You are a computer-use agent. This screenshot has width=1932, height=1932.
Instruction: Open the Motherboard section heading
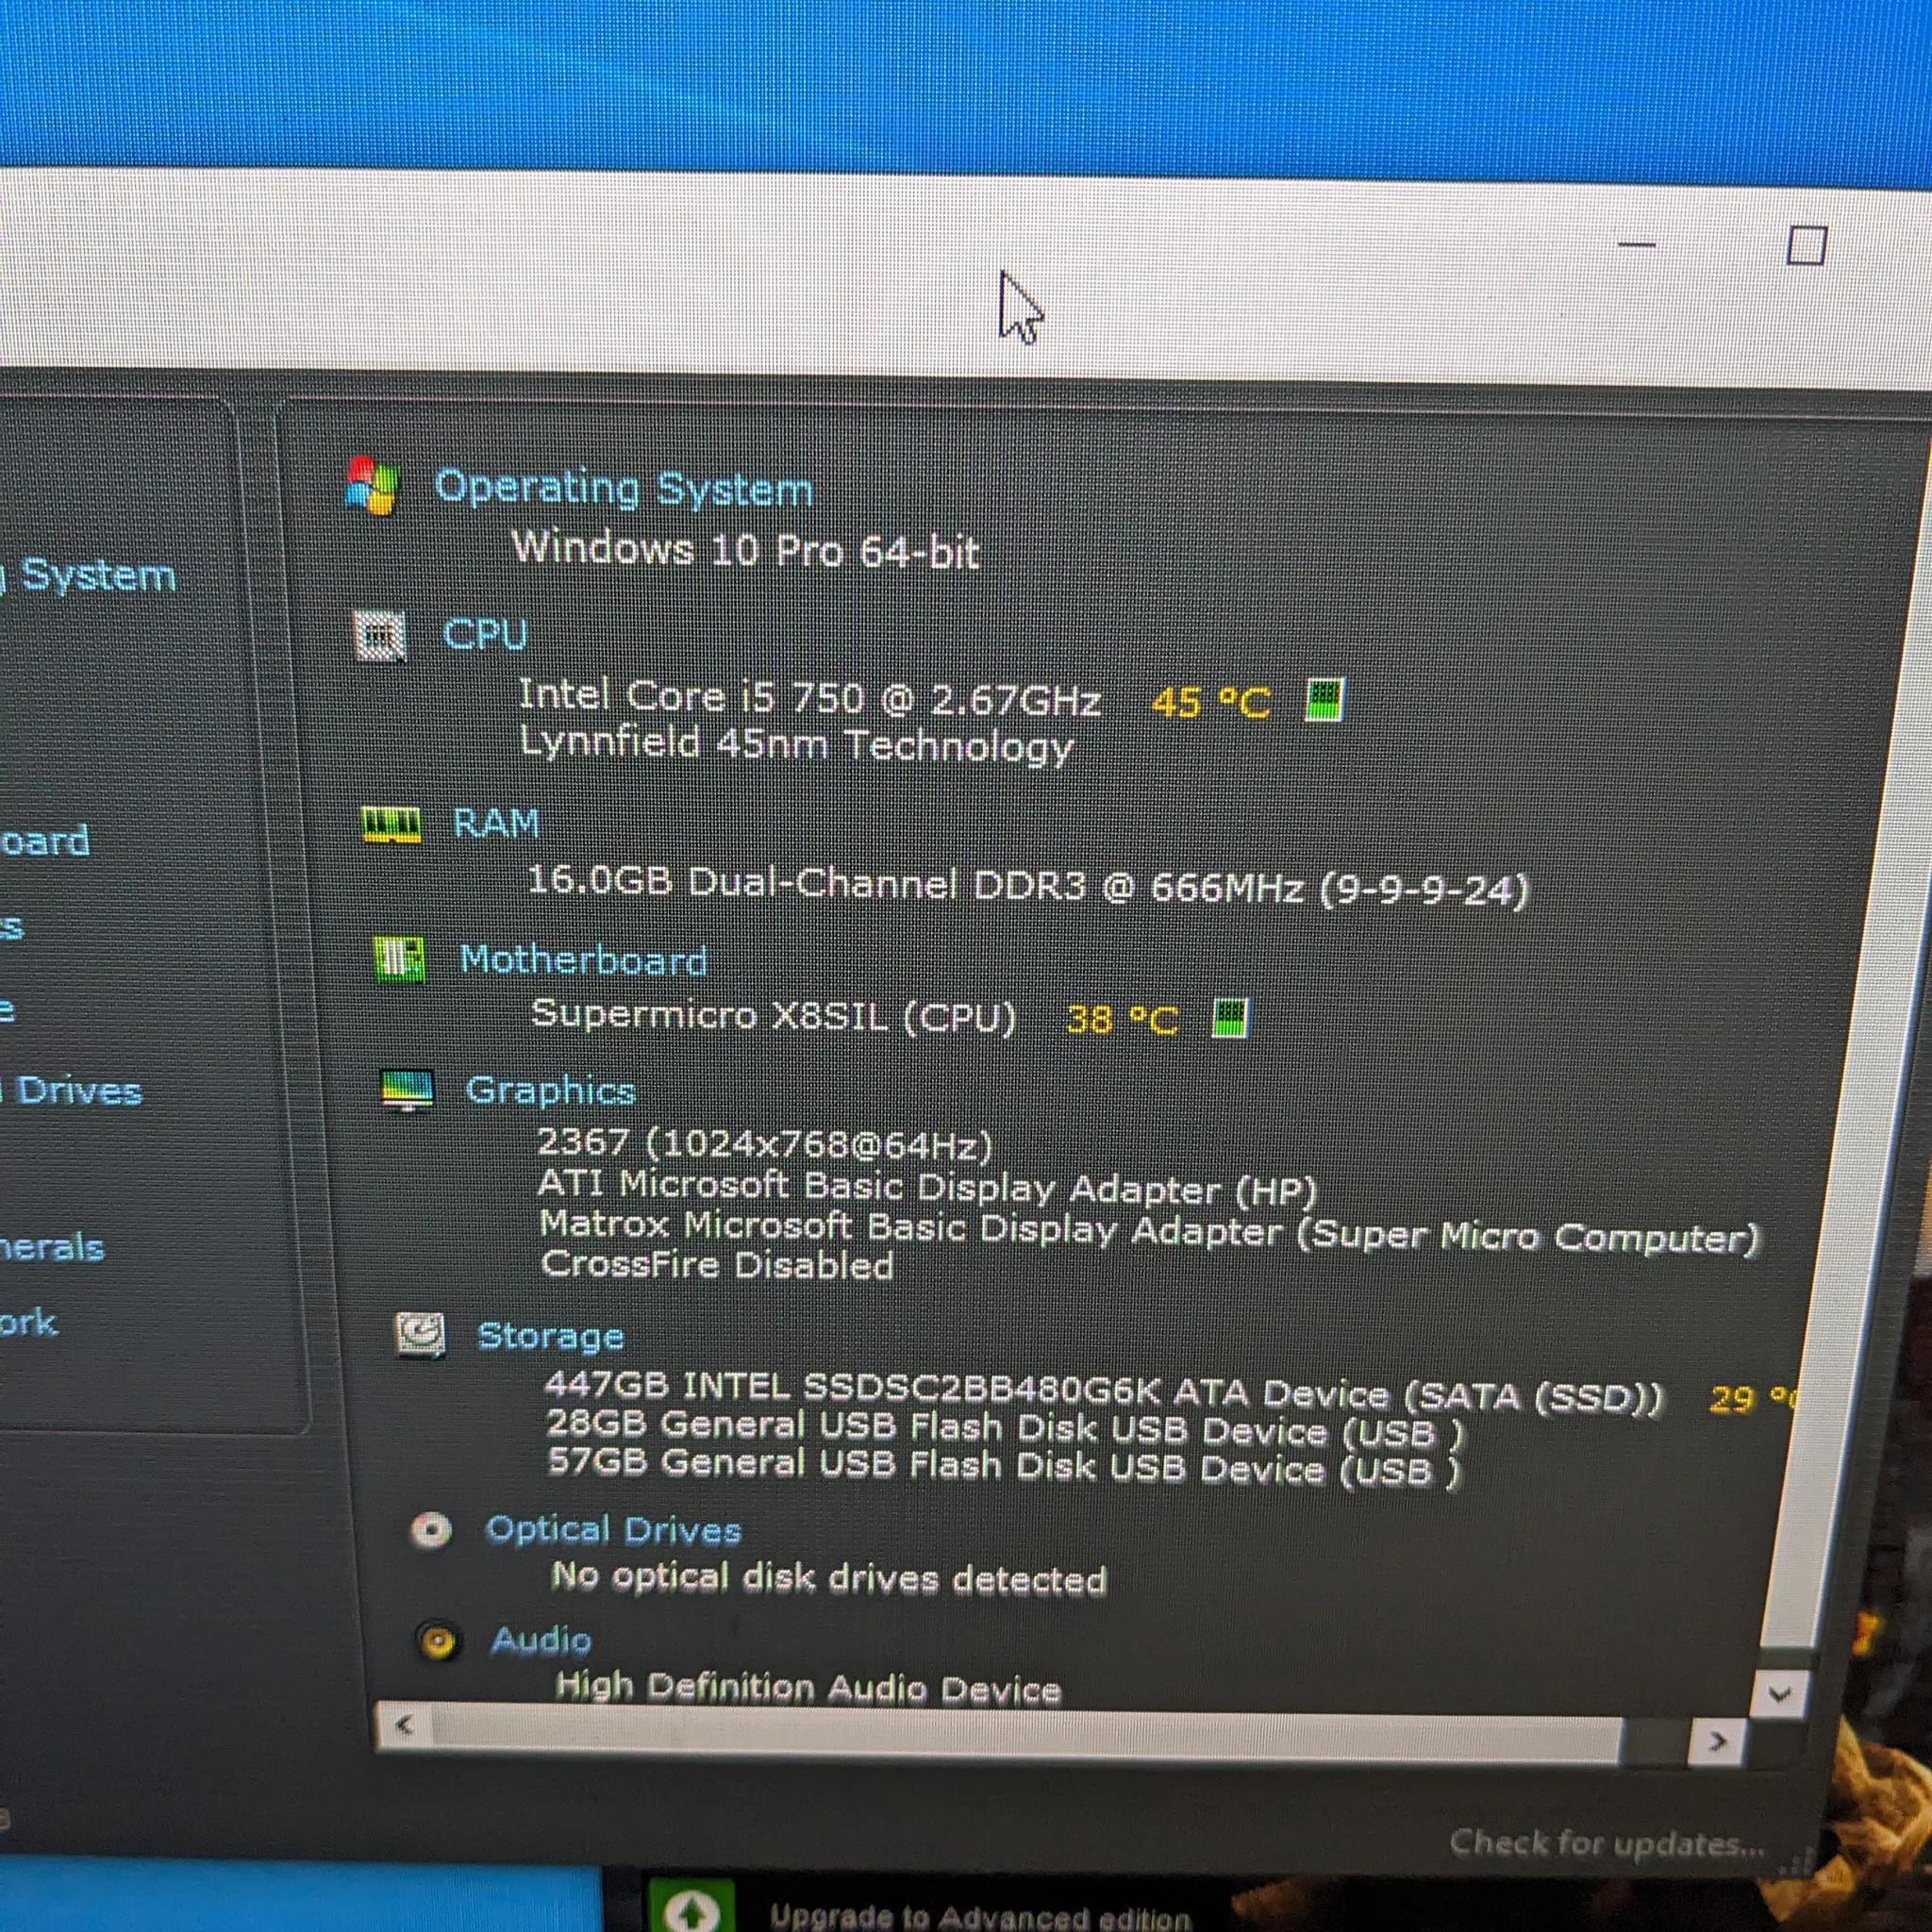[583, 960]
